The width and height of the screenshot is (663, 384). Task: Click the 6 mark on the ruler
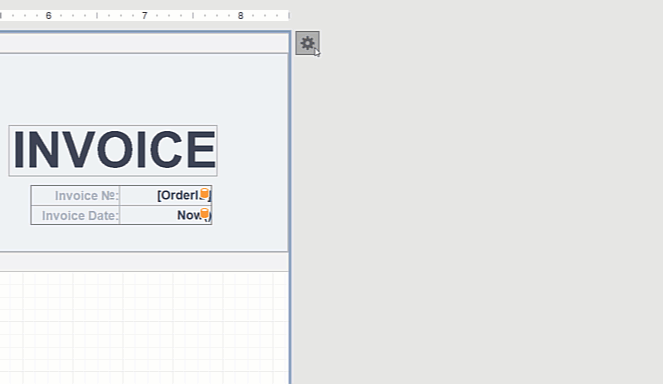click(x=49, y=16)
